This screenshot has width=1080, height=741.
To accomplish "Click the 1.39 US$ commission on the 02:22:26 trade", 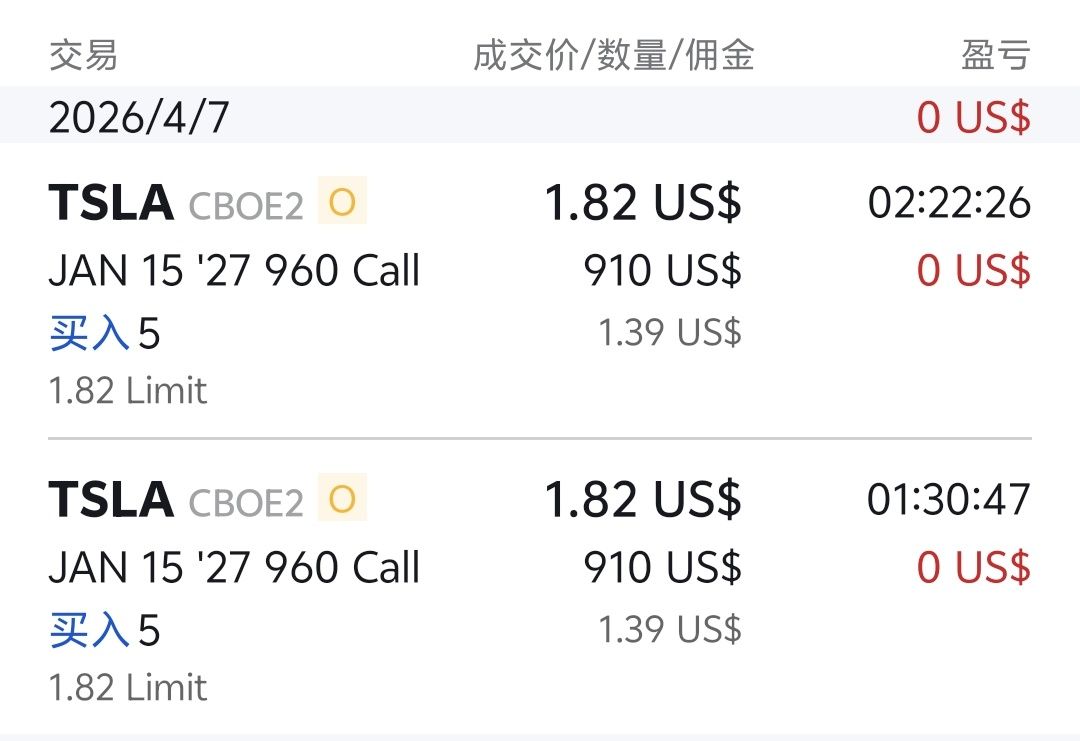I will pyautogui.click(x=669, y=332).
